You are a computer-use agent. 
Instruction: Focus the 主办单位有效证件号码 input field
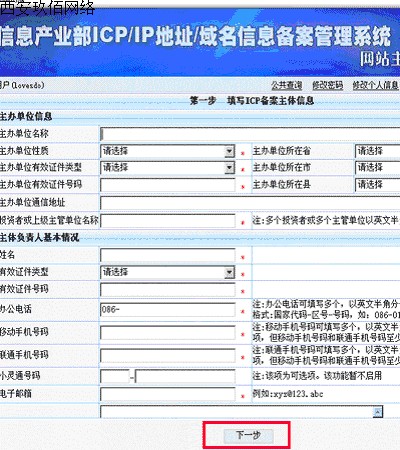pyautogui.click(x=168, y=185)
